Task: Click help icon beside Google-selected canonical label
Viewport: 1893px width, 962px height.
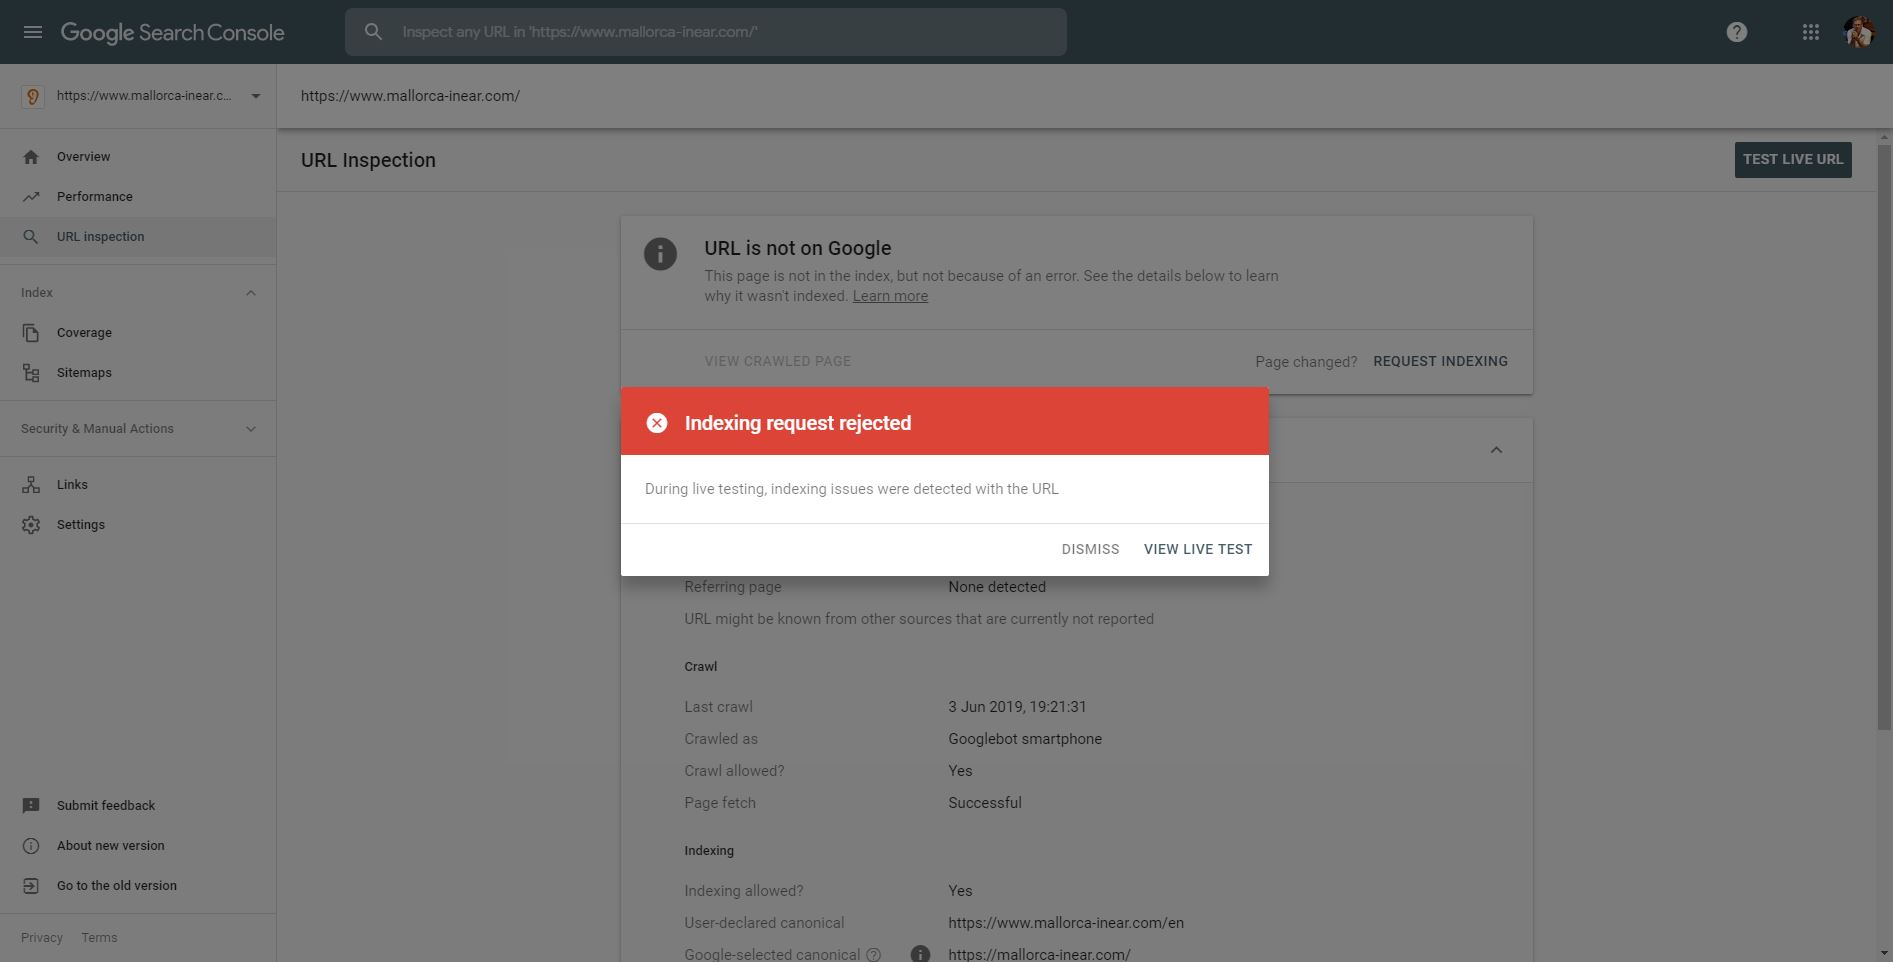Action: click(873, 955)
